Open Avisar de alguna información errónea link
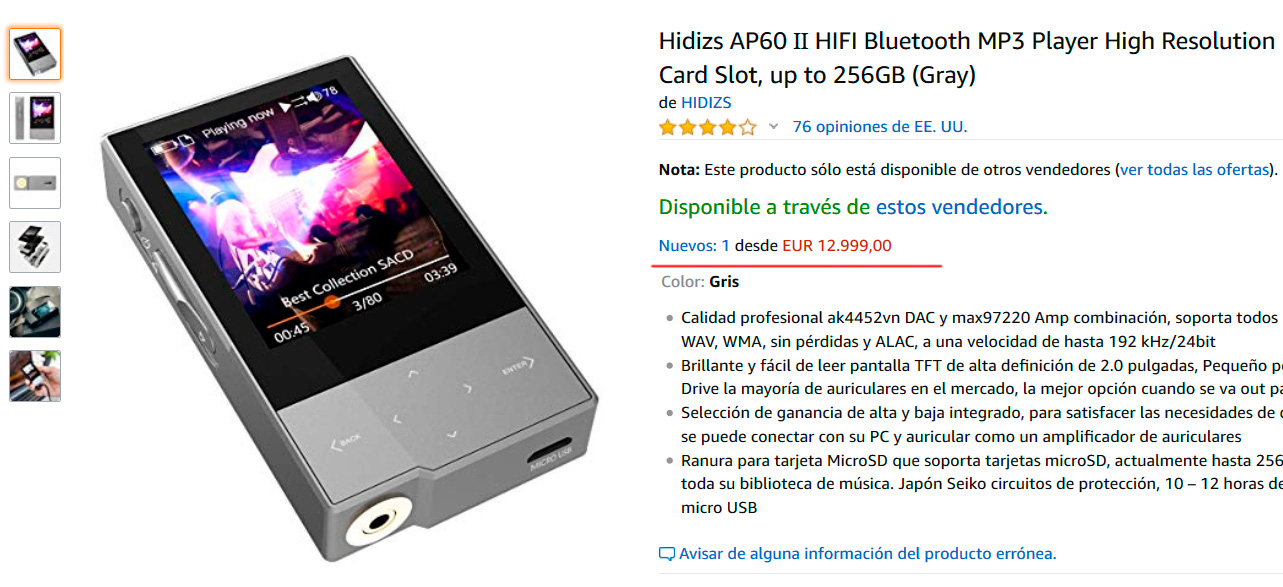 [867, 553]
